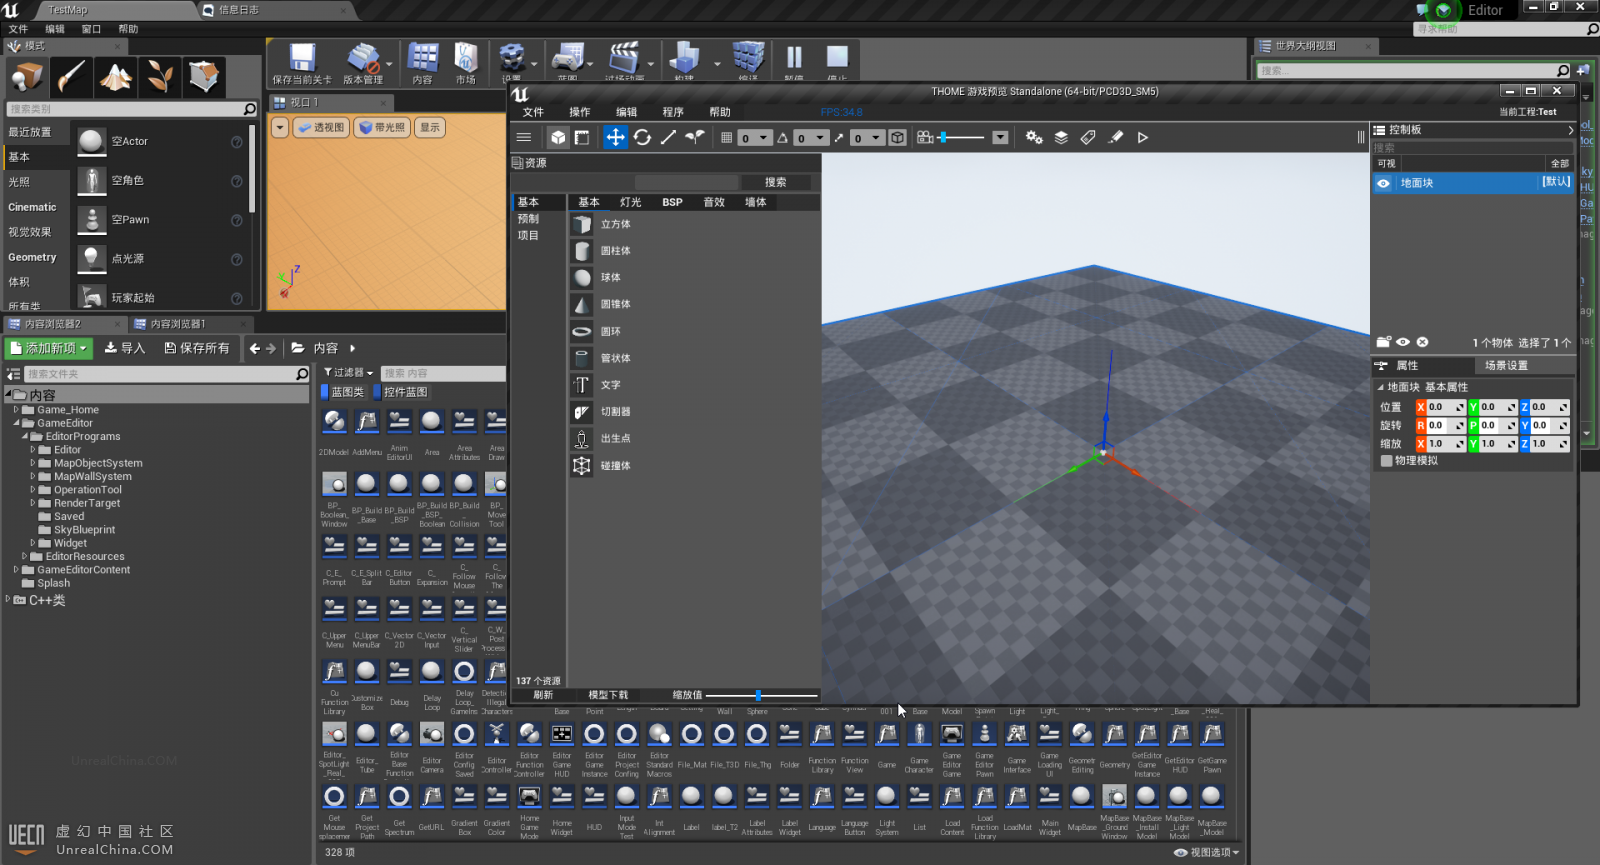Screen dimensions: 1600x865
Task: Open the 添加新项 dropdown button
Action: click(49, 348)
